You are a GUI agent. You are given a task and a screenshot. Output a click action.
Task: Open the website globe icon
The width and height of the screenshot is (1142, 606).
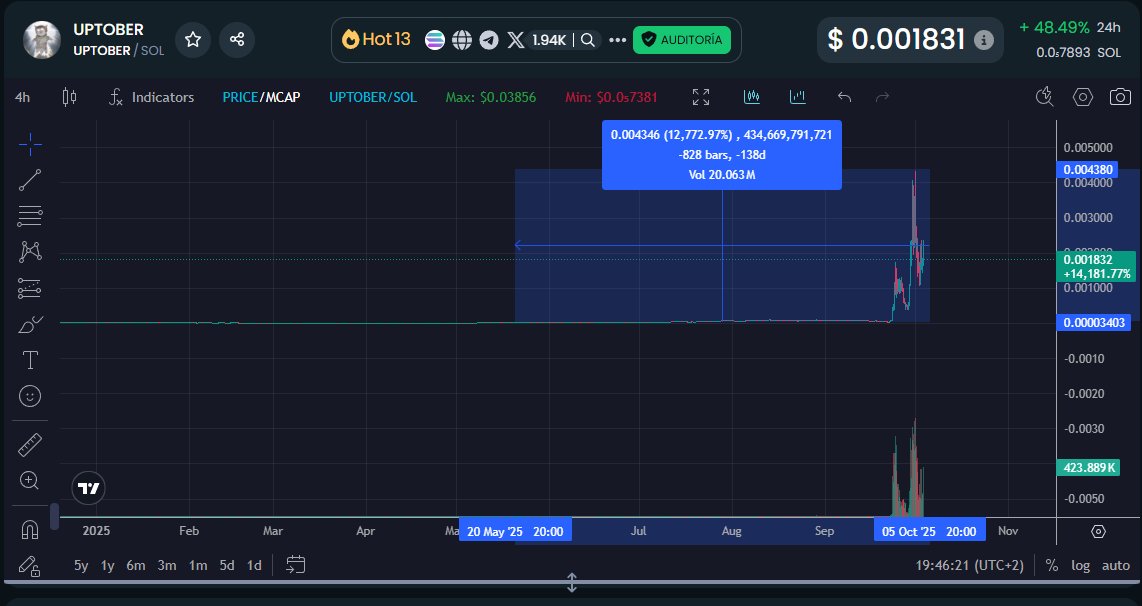pos(462,40)
